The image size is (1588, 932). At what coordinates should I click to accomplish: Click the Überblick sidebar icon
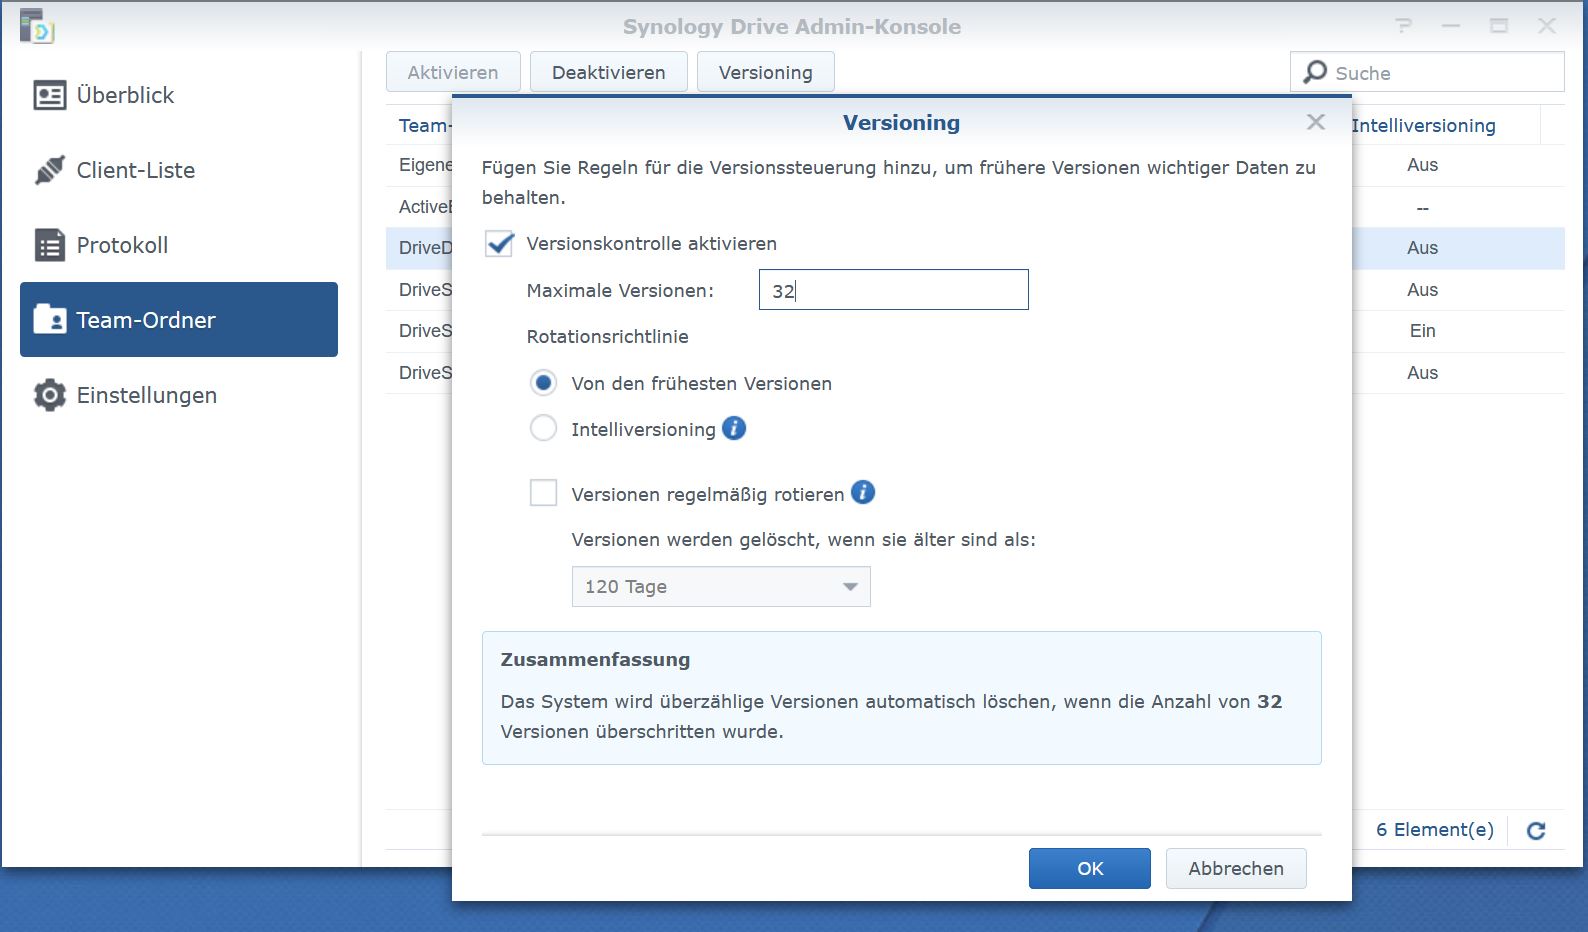[49, 95]
